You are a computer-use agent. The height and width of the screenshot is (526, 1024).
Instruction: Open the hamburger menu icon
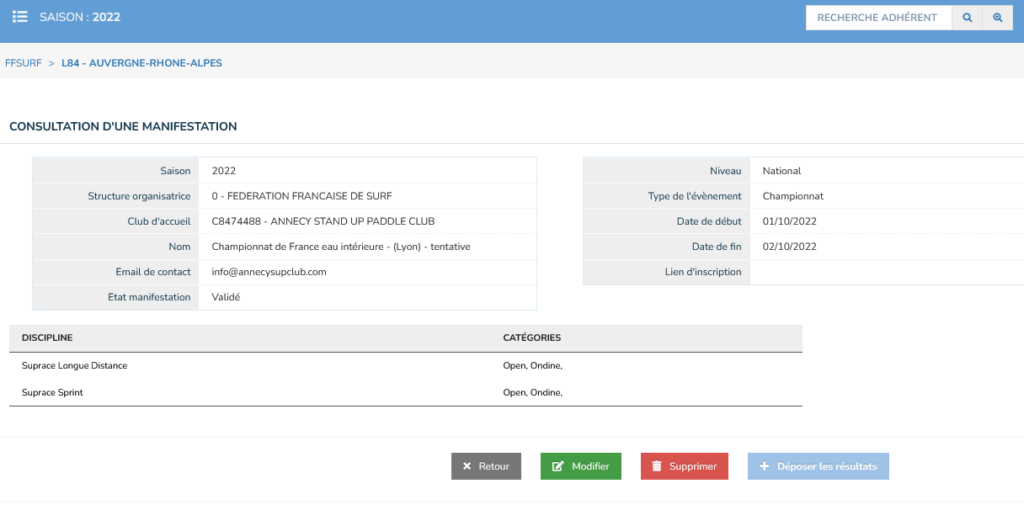point(19,17)
